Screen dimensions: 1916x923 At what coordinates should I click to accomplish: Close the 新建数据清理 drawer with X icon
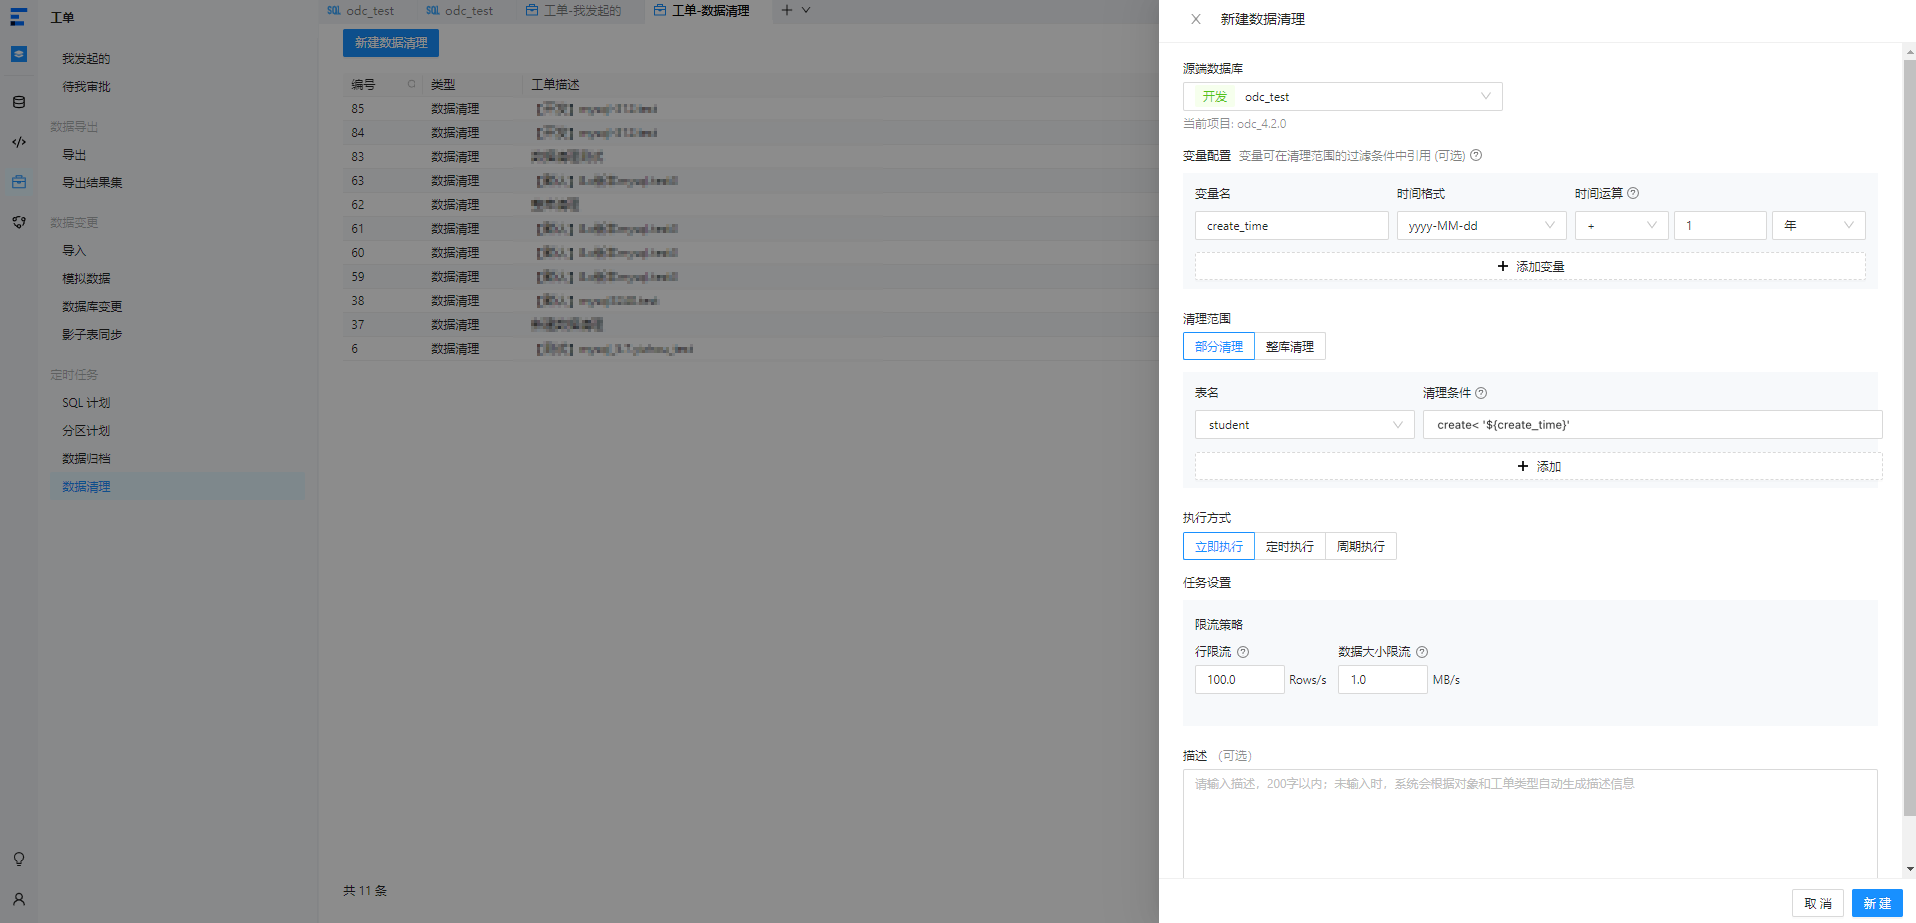pos(1195,19)
